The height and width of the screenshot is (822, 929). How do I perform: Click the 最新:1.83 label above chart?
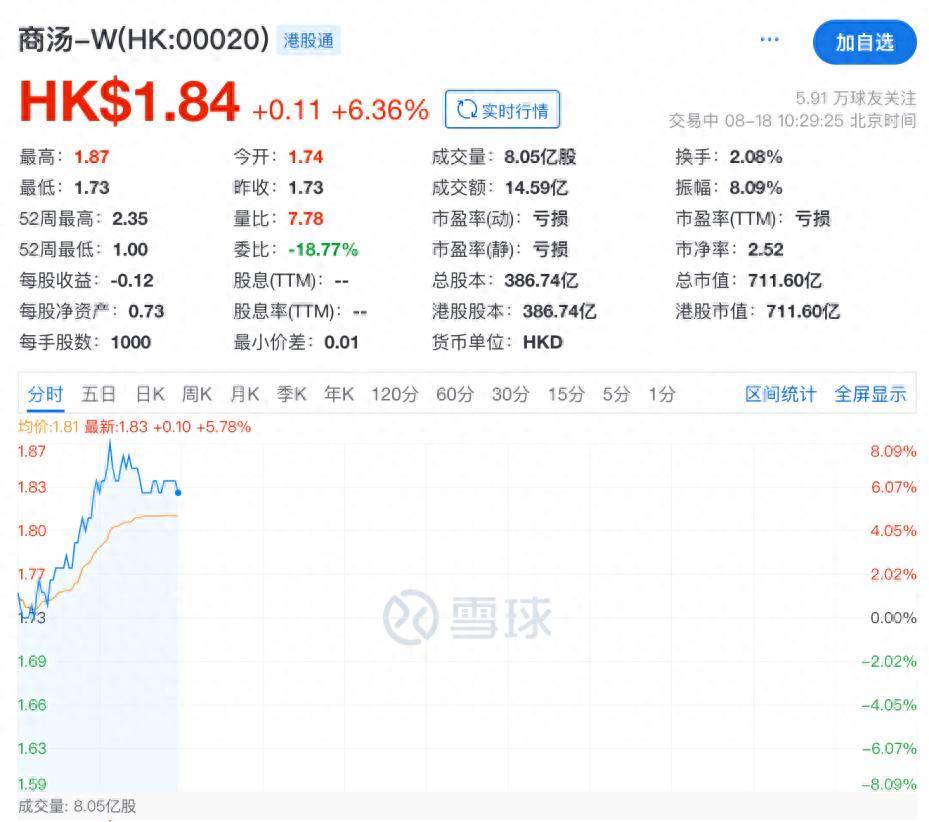click(x=116, y=427)
